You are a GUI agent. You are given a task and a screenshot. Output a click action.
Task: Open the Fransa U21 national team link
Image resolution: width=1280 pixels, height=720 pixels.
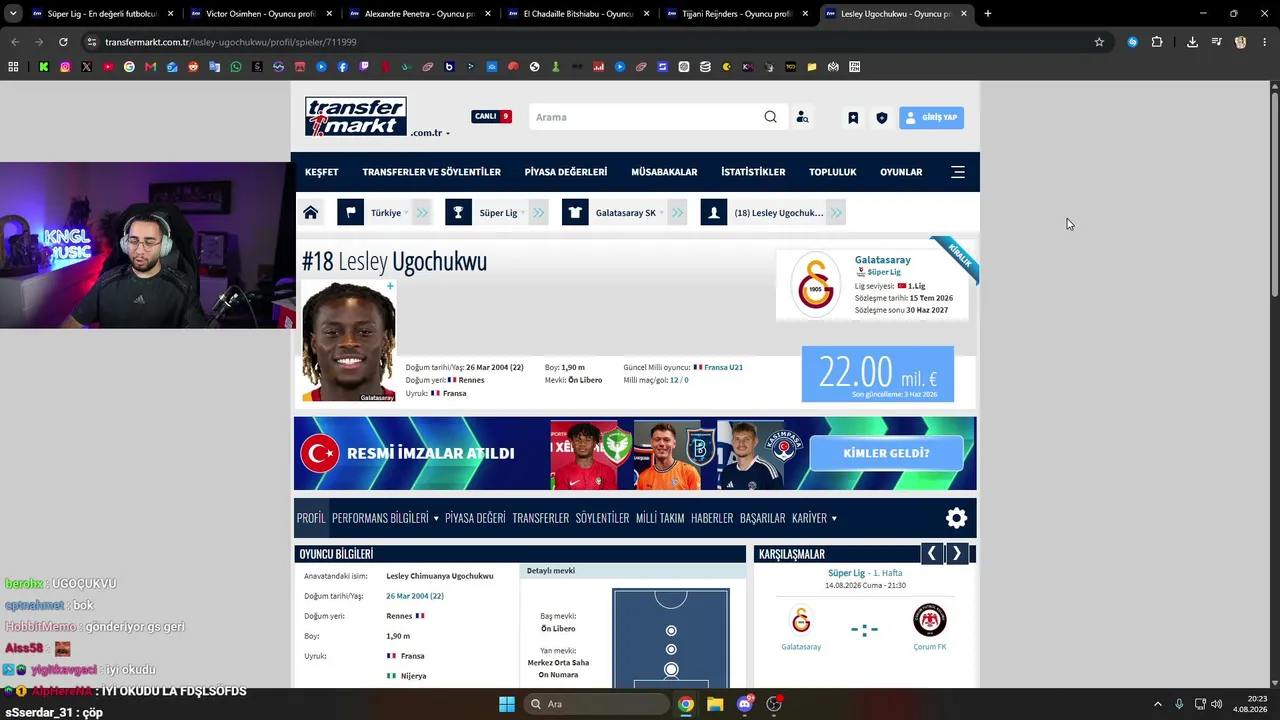coord(722,367)
